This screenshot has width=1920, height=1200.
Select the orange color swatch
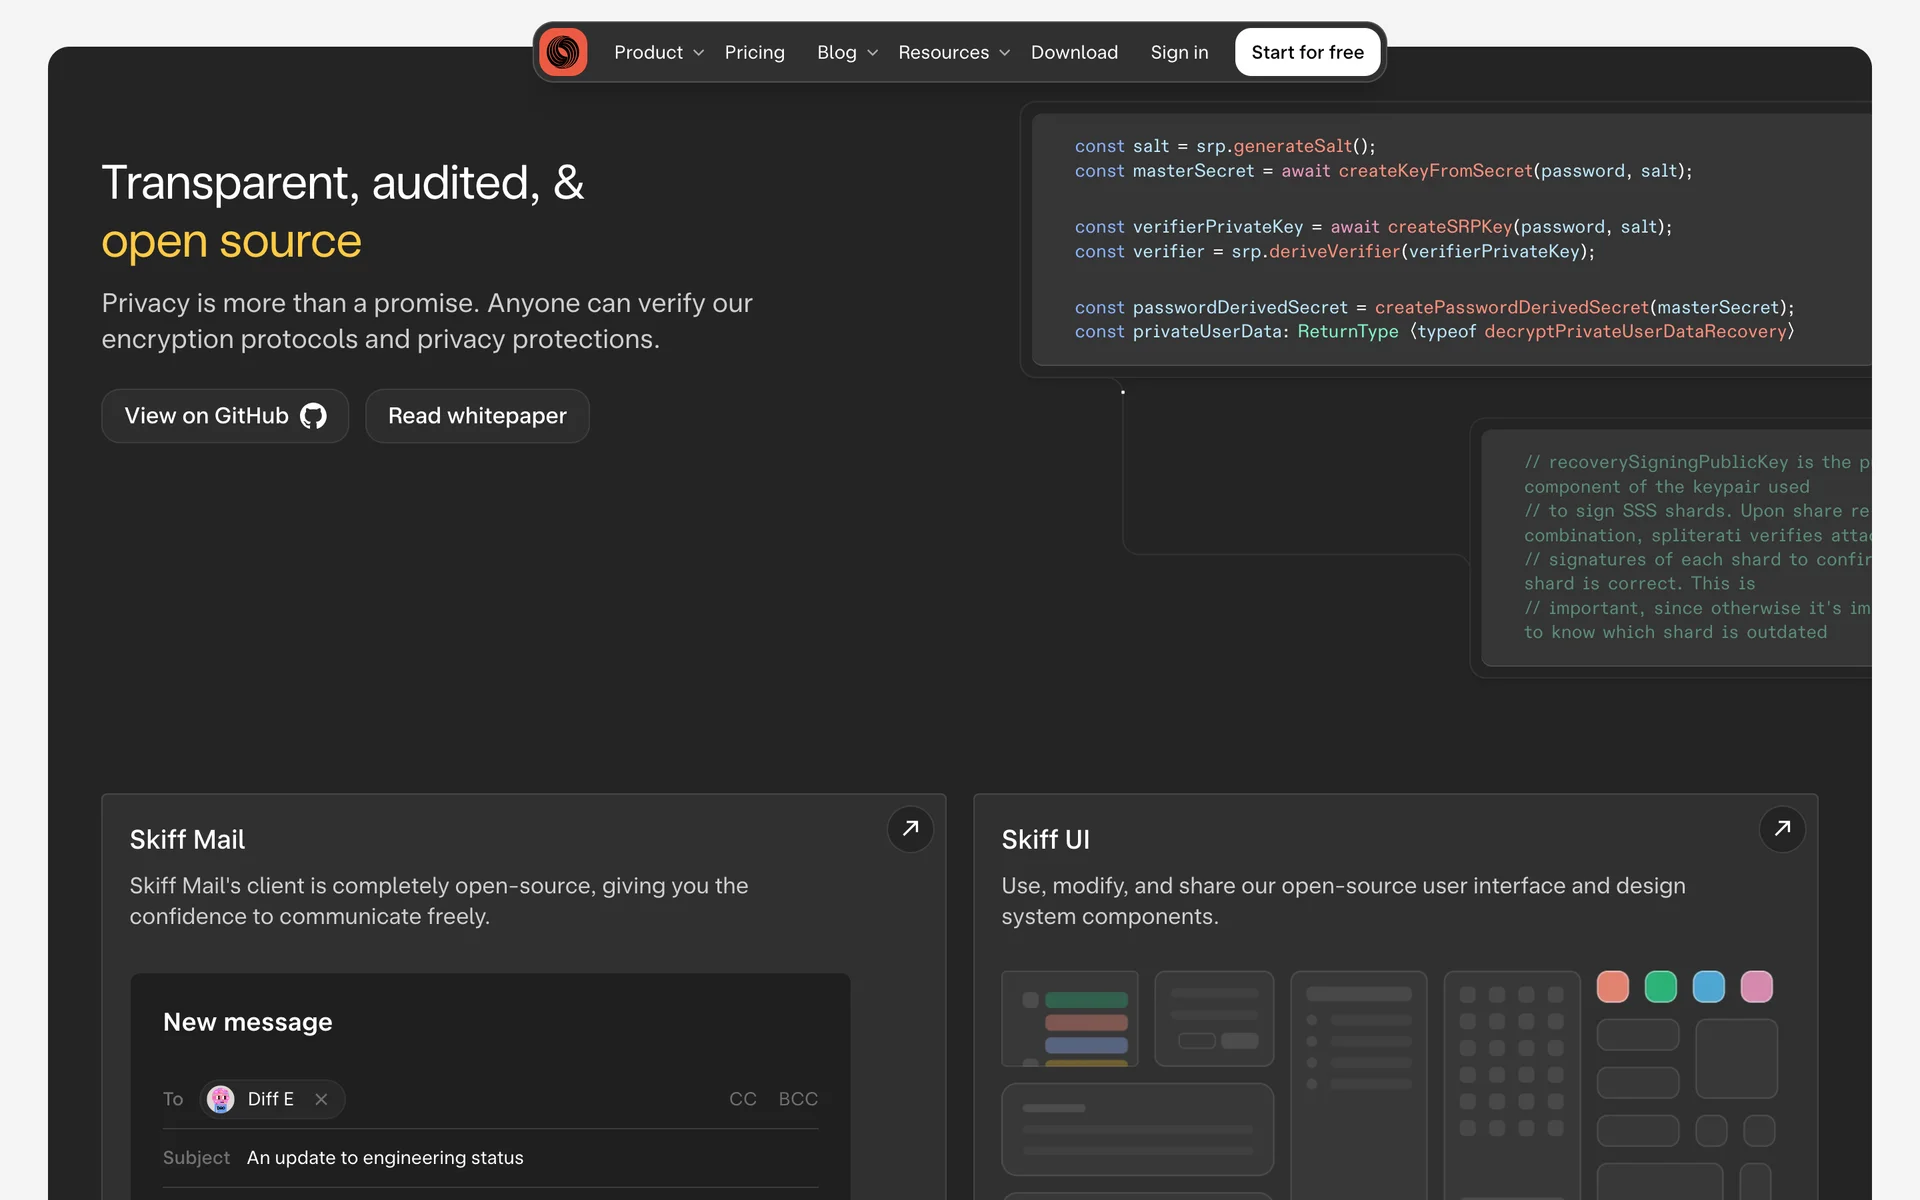(1612, 987)
